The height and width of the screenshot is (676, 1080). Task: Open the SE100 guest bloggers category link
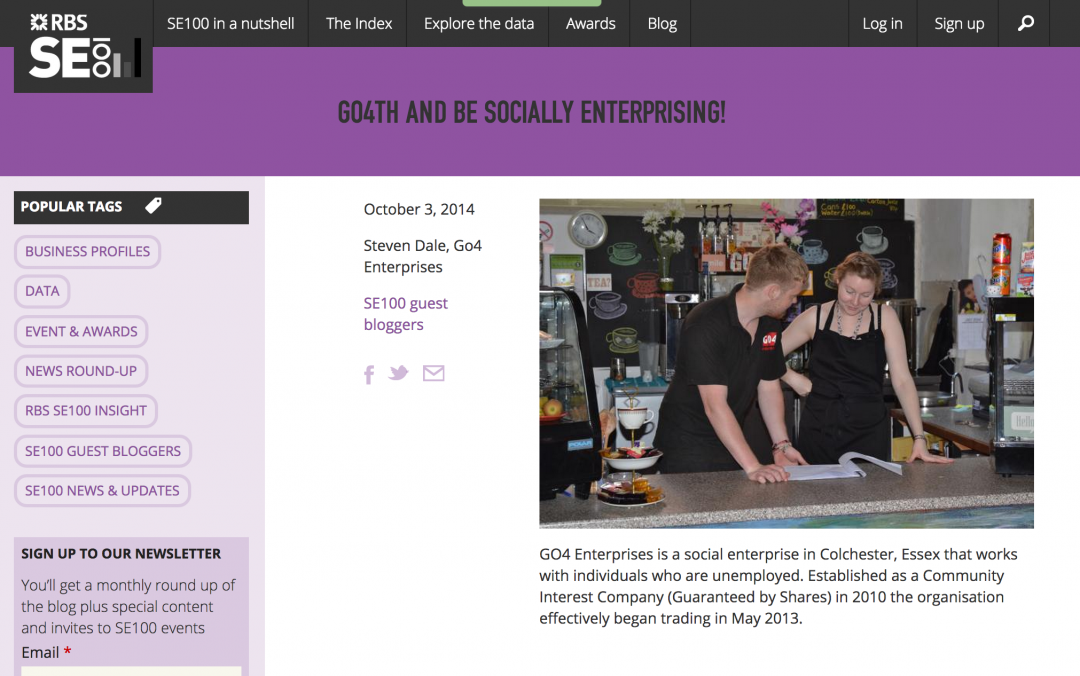(406, 314)
